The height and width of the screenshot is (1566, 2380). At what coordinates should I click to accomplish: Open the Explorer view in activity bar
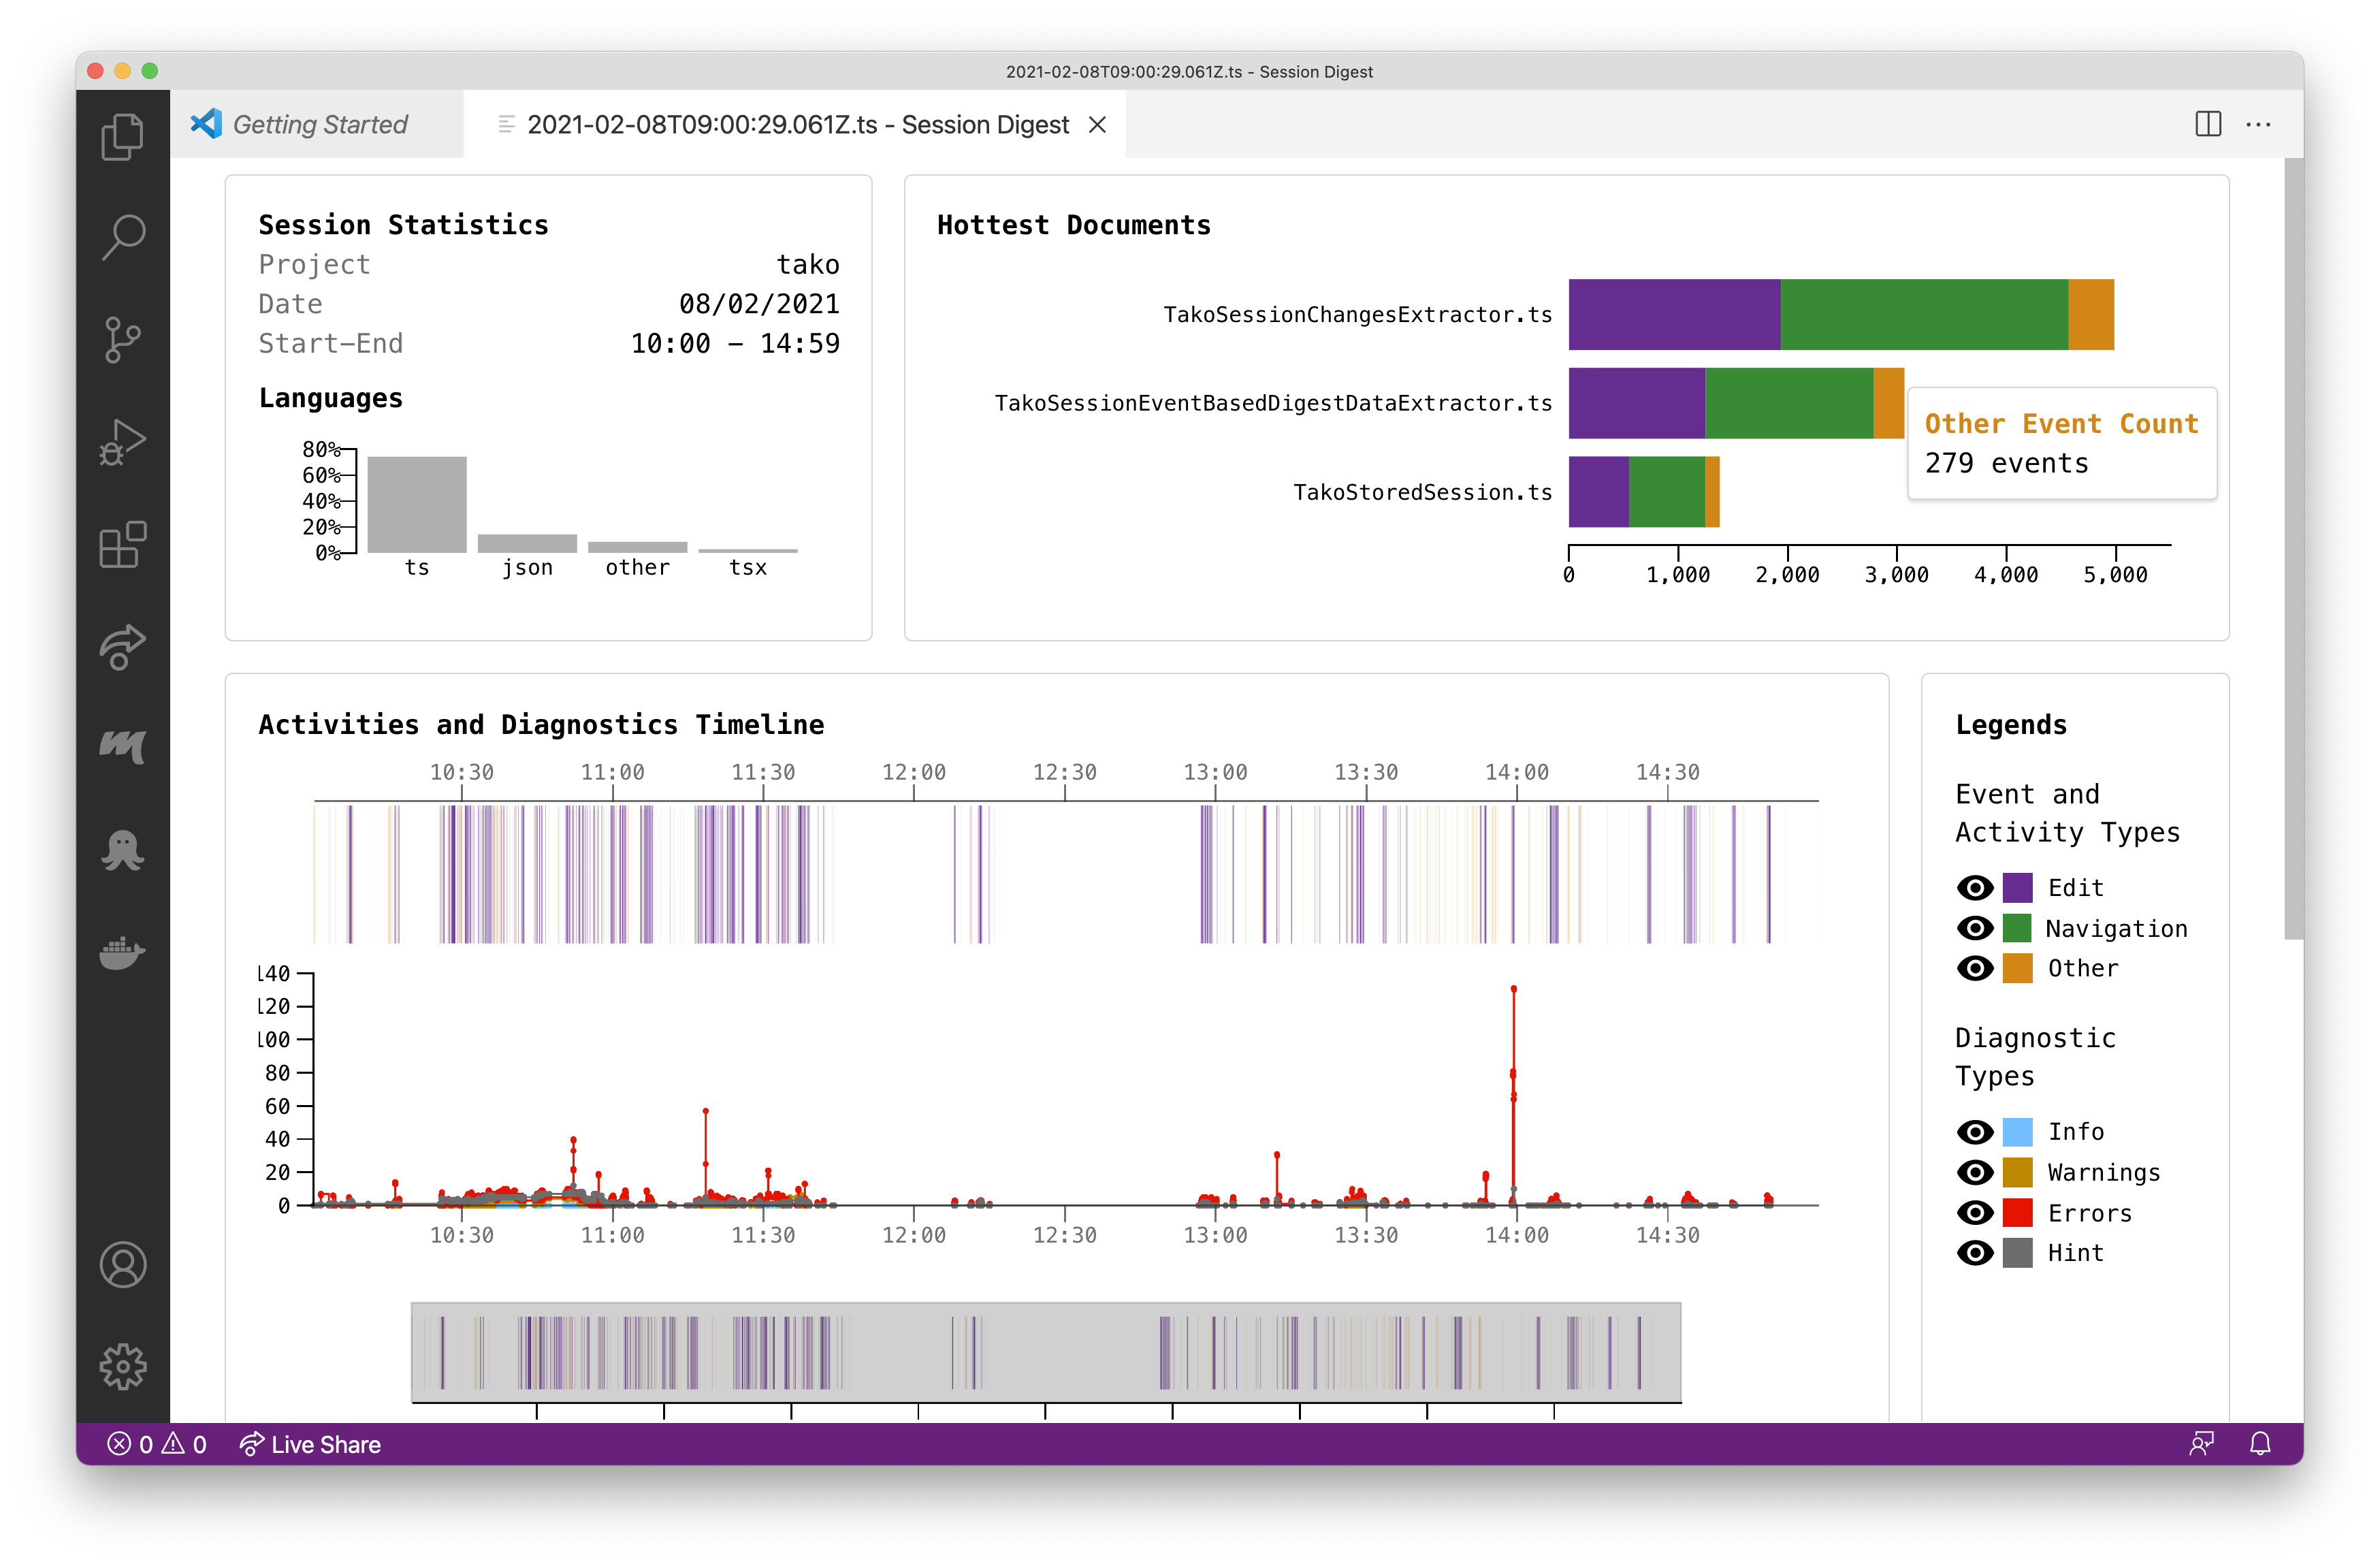122,136
